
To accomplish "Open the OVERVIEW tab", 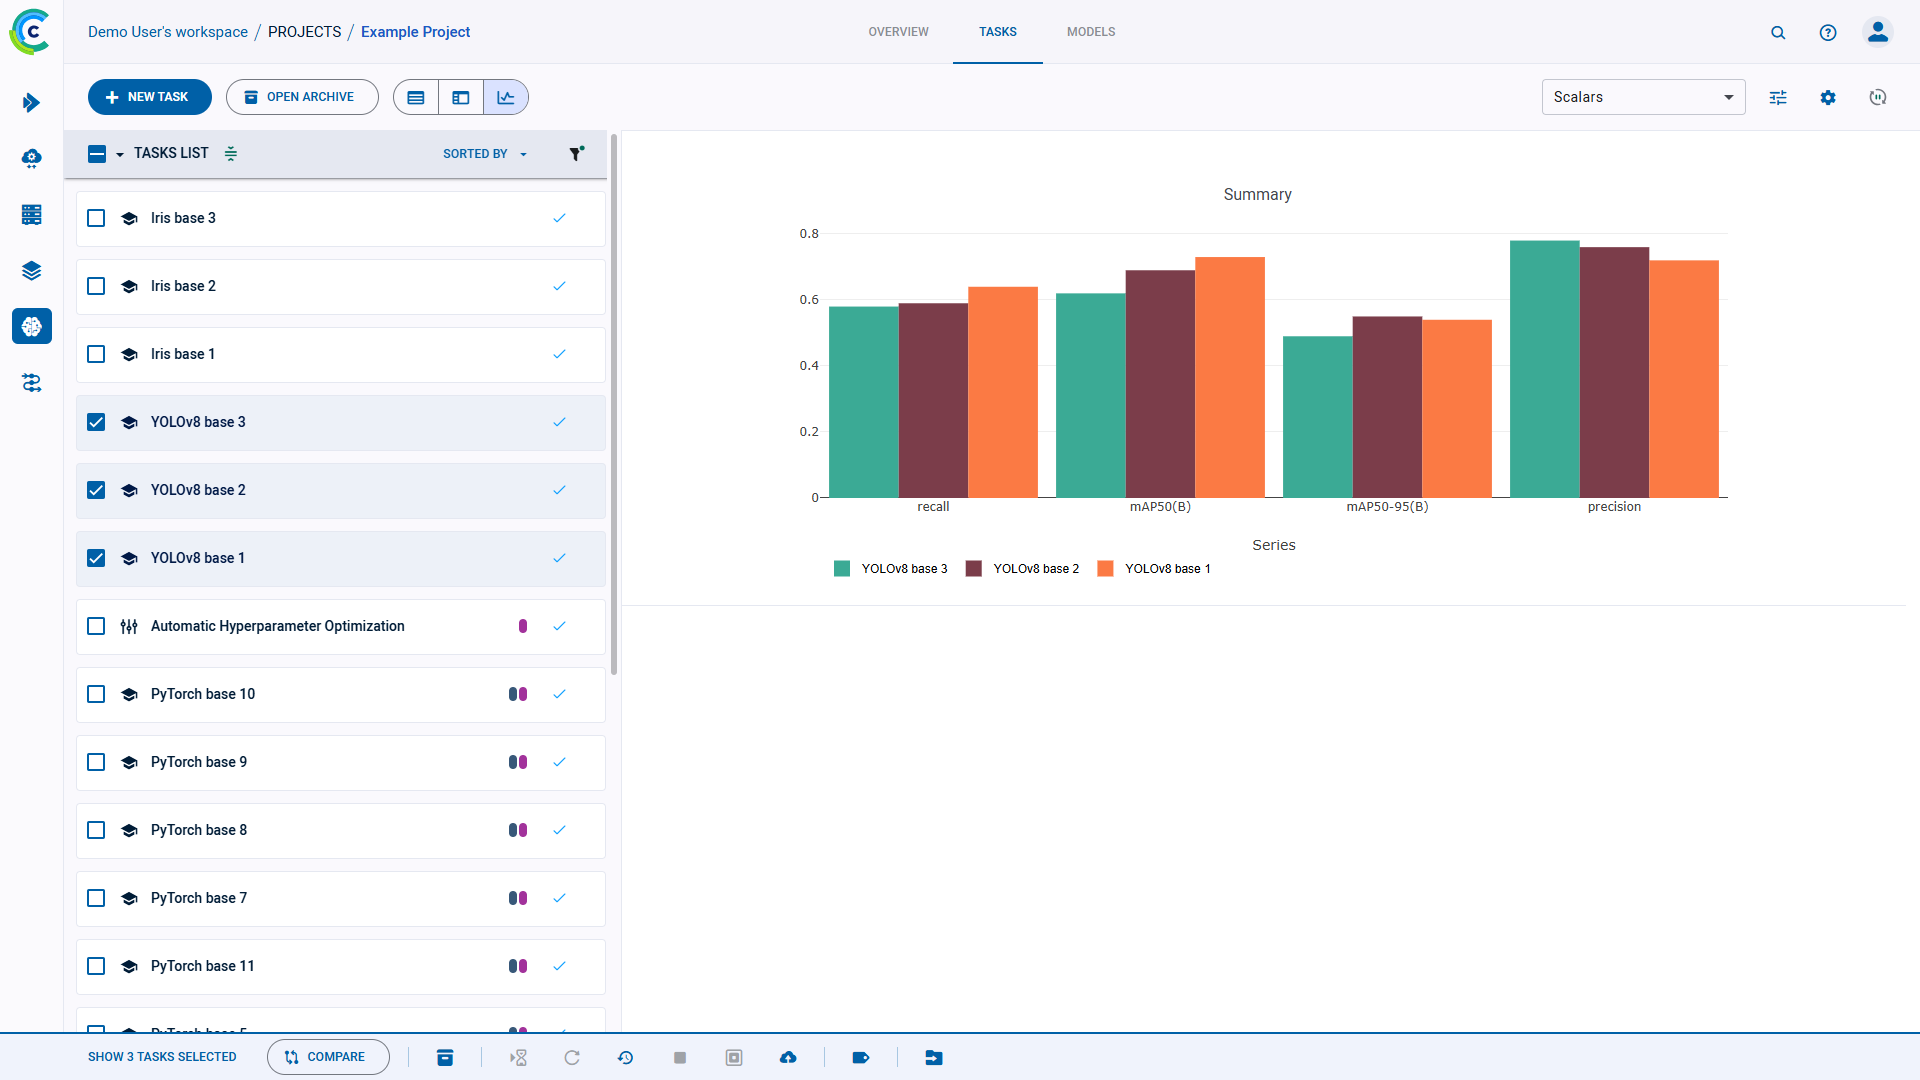I will [898, 32].
